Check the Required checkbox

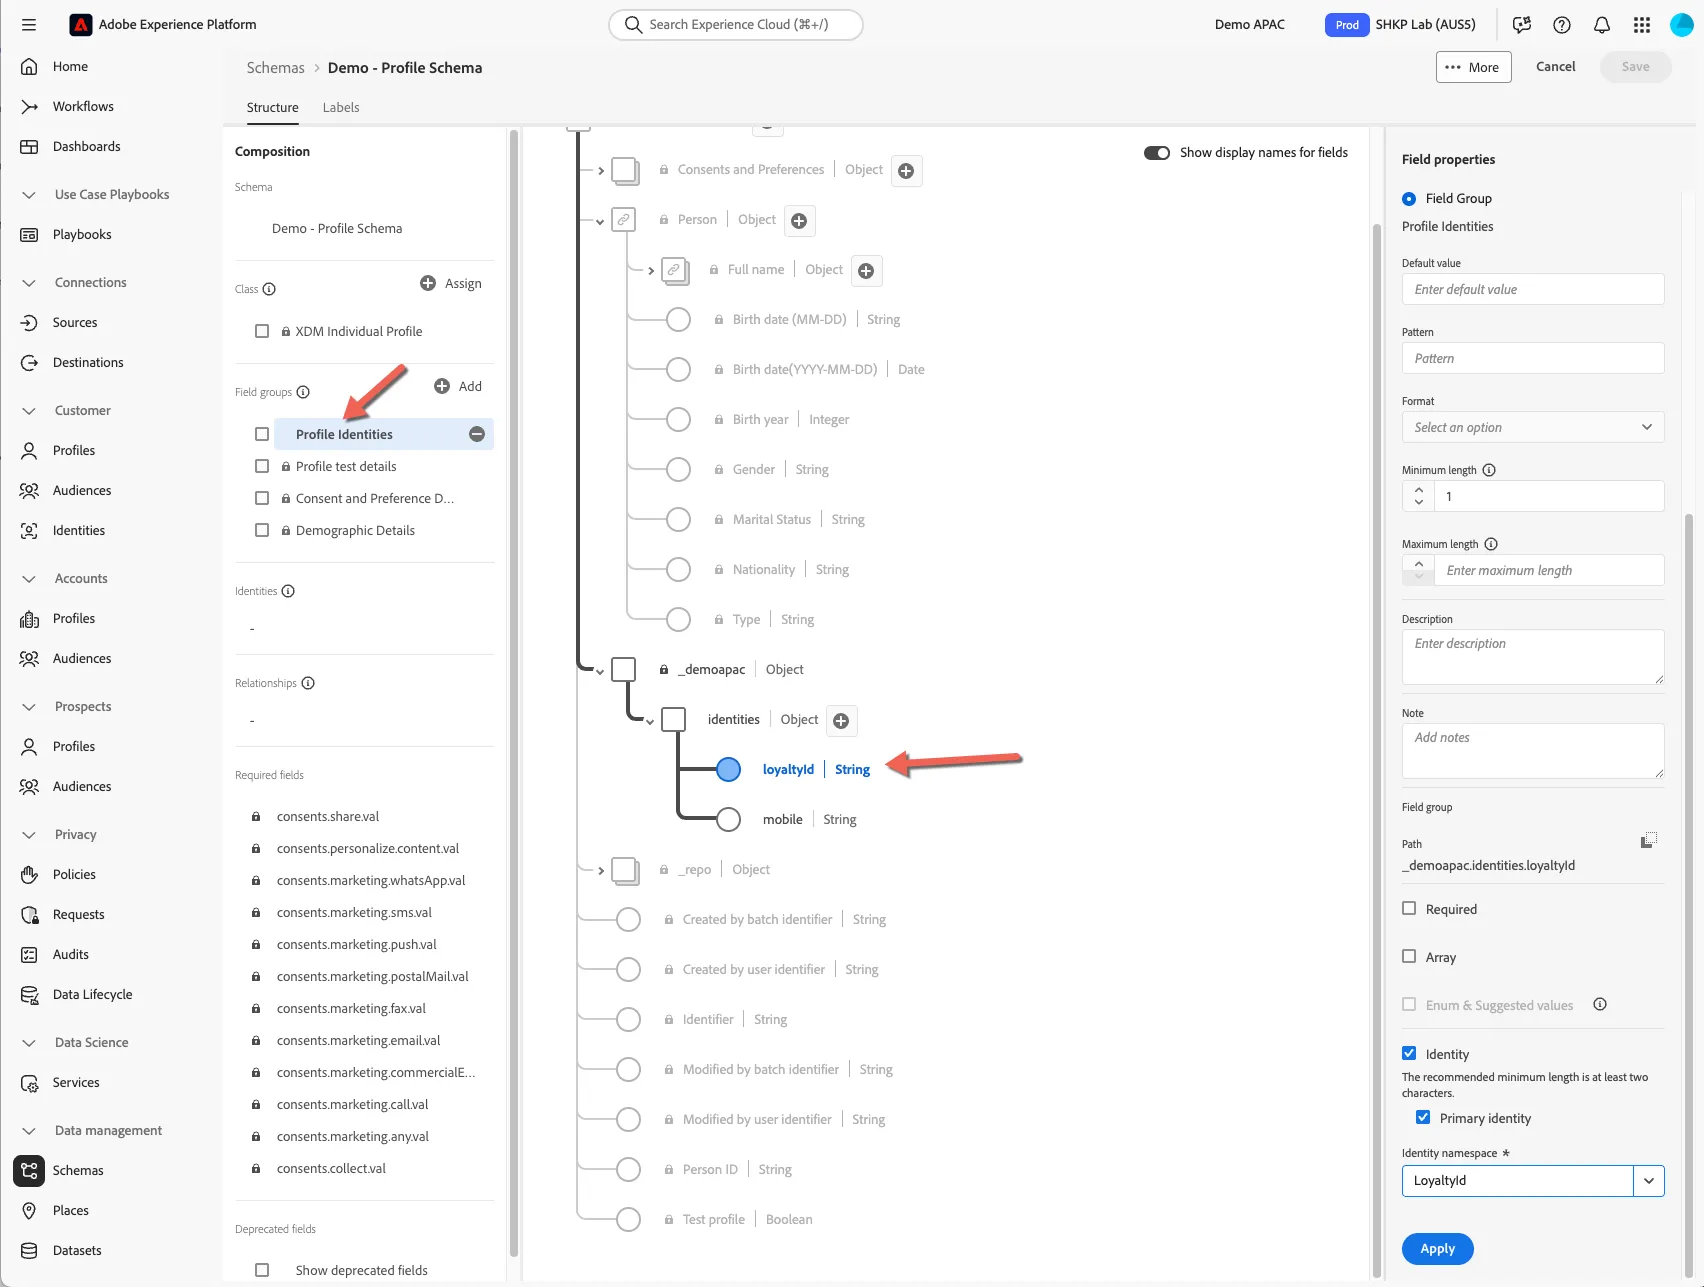[1409, 908]
